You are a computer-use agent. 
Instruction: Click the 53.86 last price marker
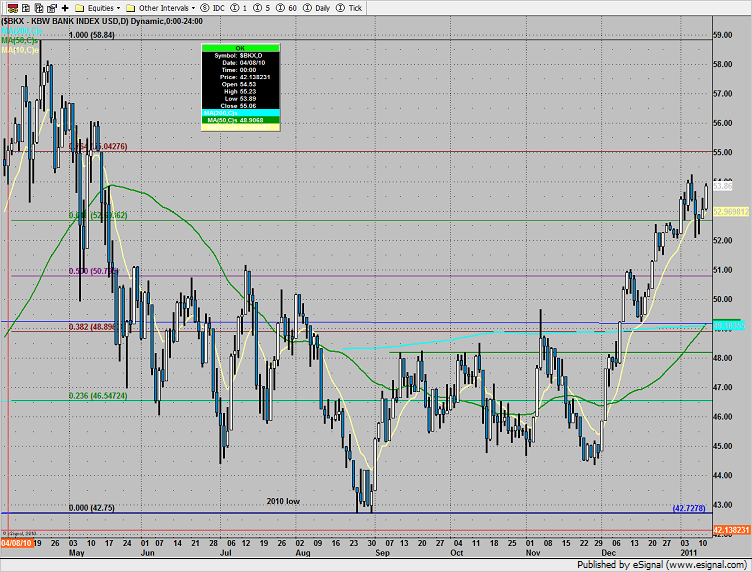coord(723,186)
